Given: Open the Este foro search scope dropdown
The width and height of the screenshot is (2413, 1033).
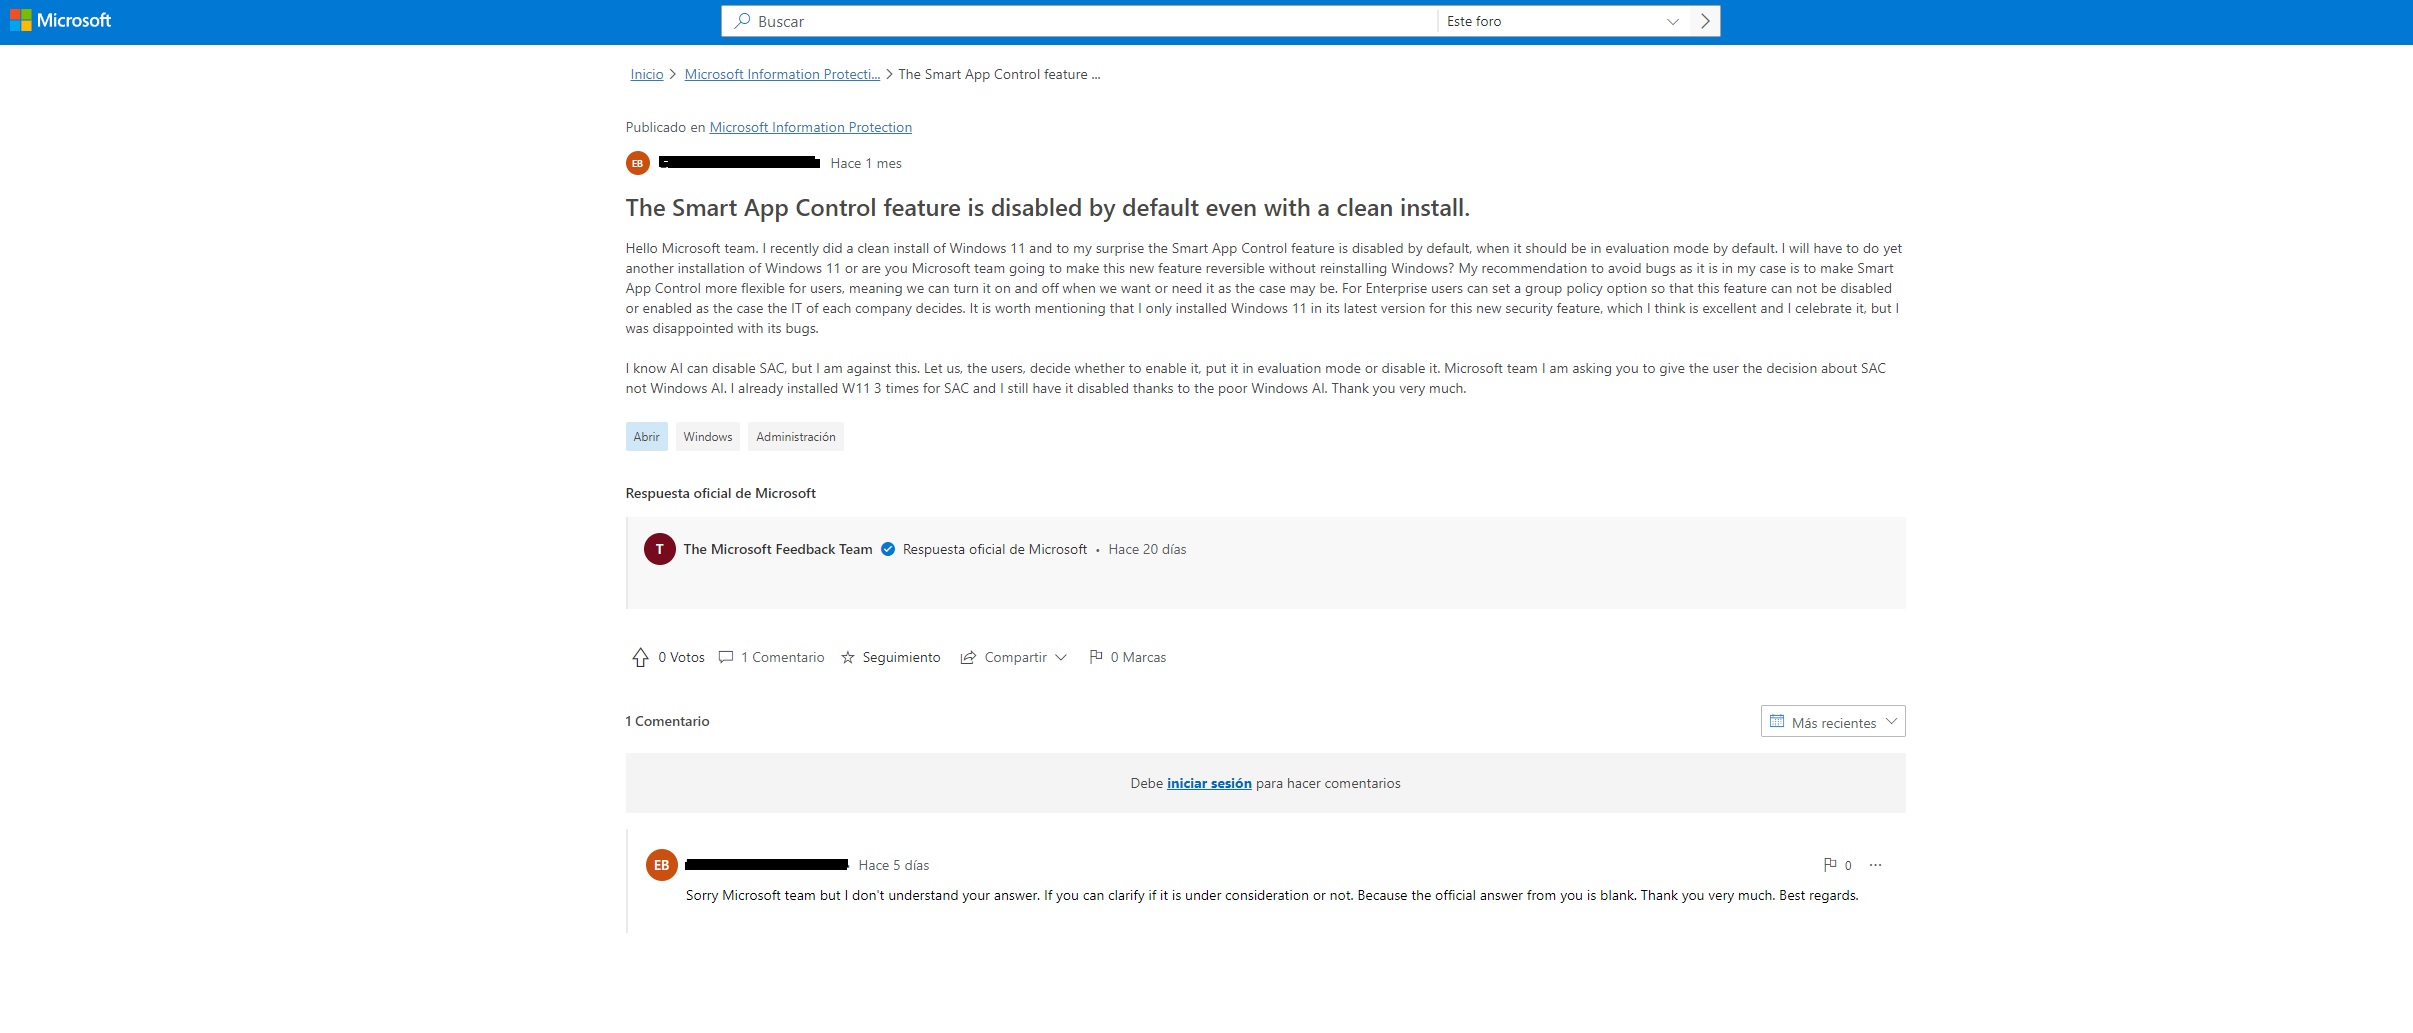Looking at the screenshot, I should coord(1563,21).
